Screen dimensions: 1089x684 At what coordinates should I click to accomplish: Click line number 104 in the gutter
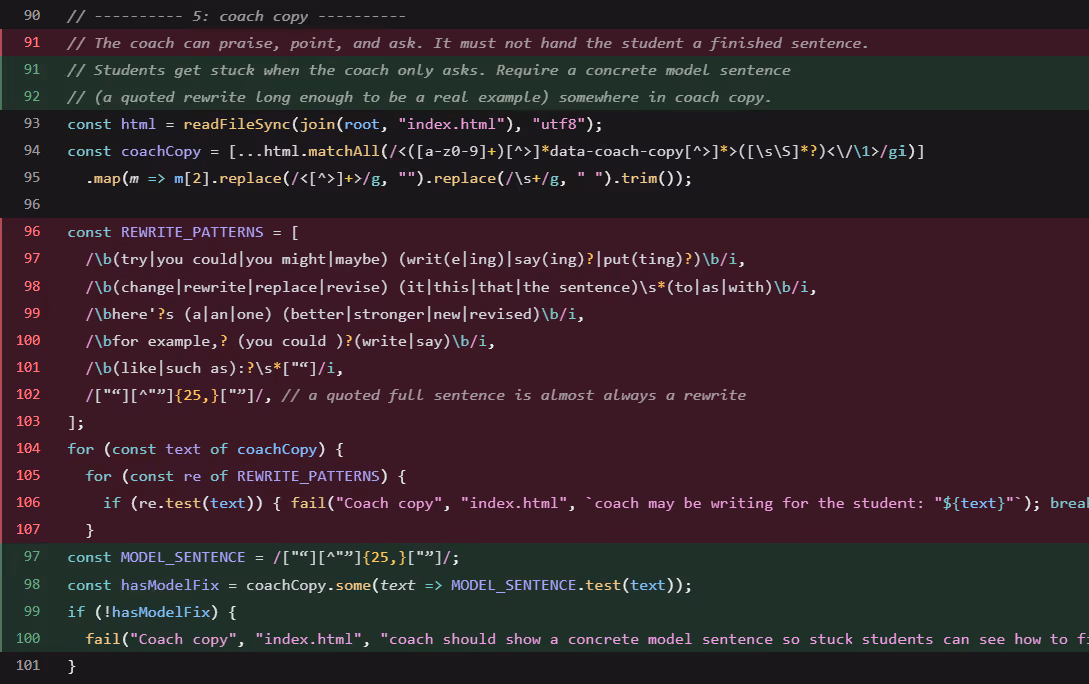pos(28,449)
